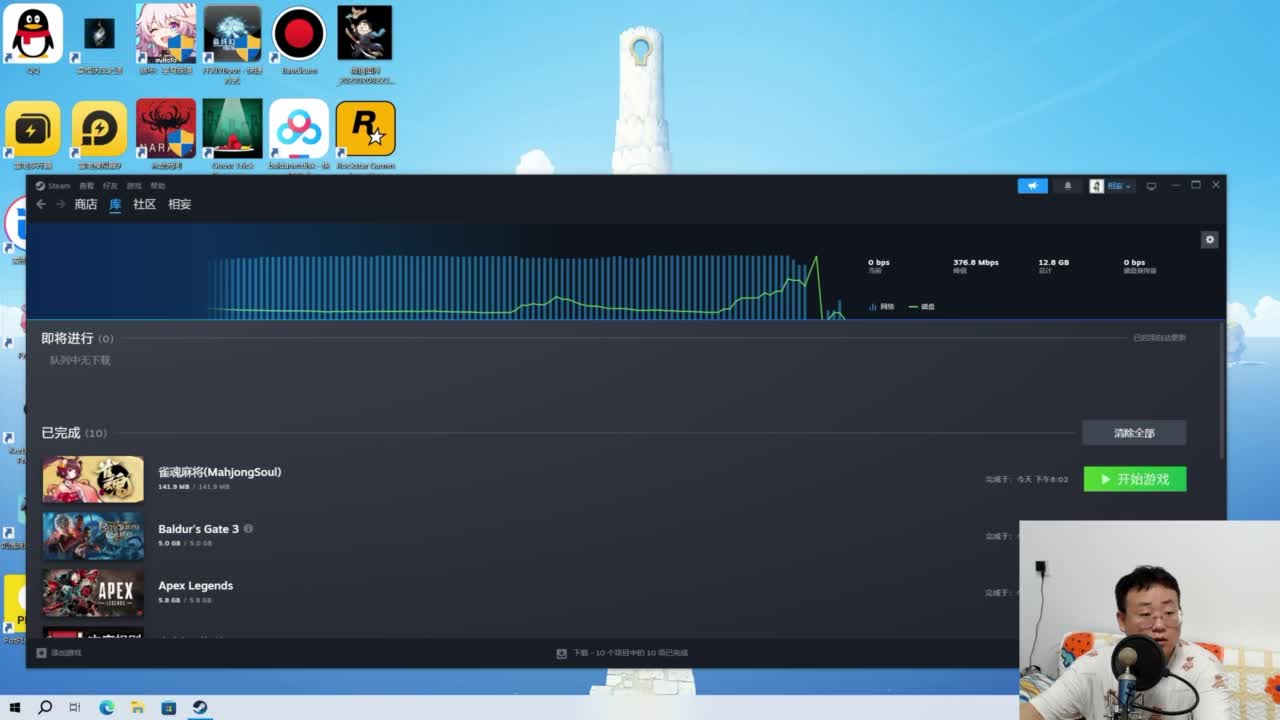Click 清除全部 clear all button
1280x720 pixels.
pyautogui.click(x=1134, y=433)
